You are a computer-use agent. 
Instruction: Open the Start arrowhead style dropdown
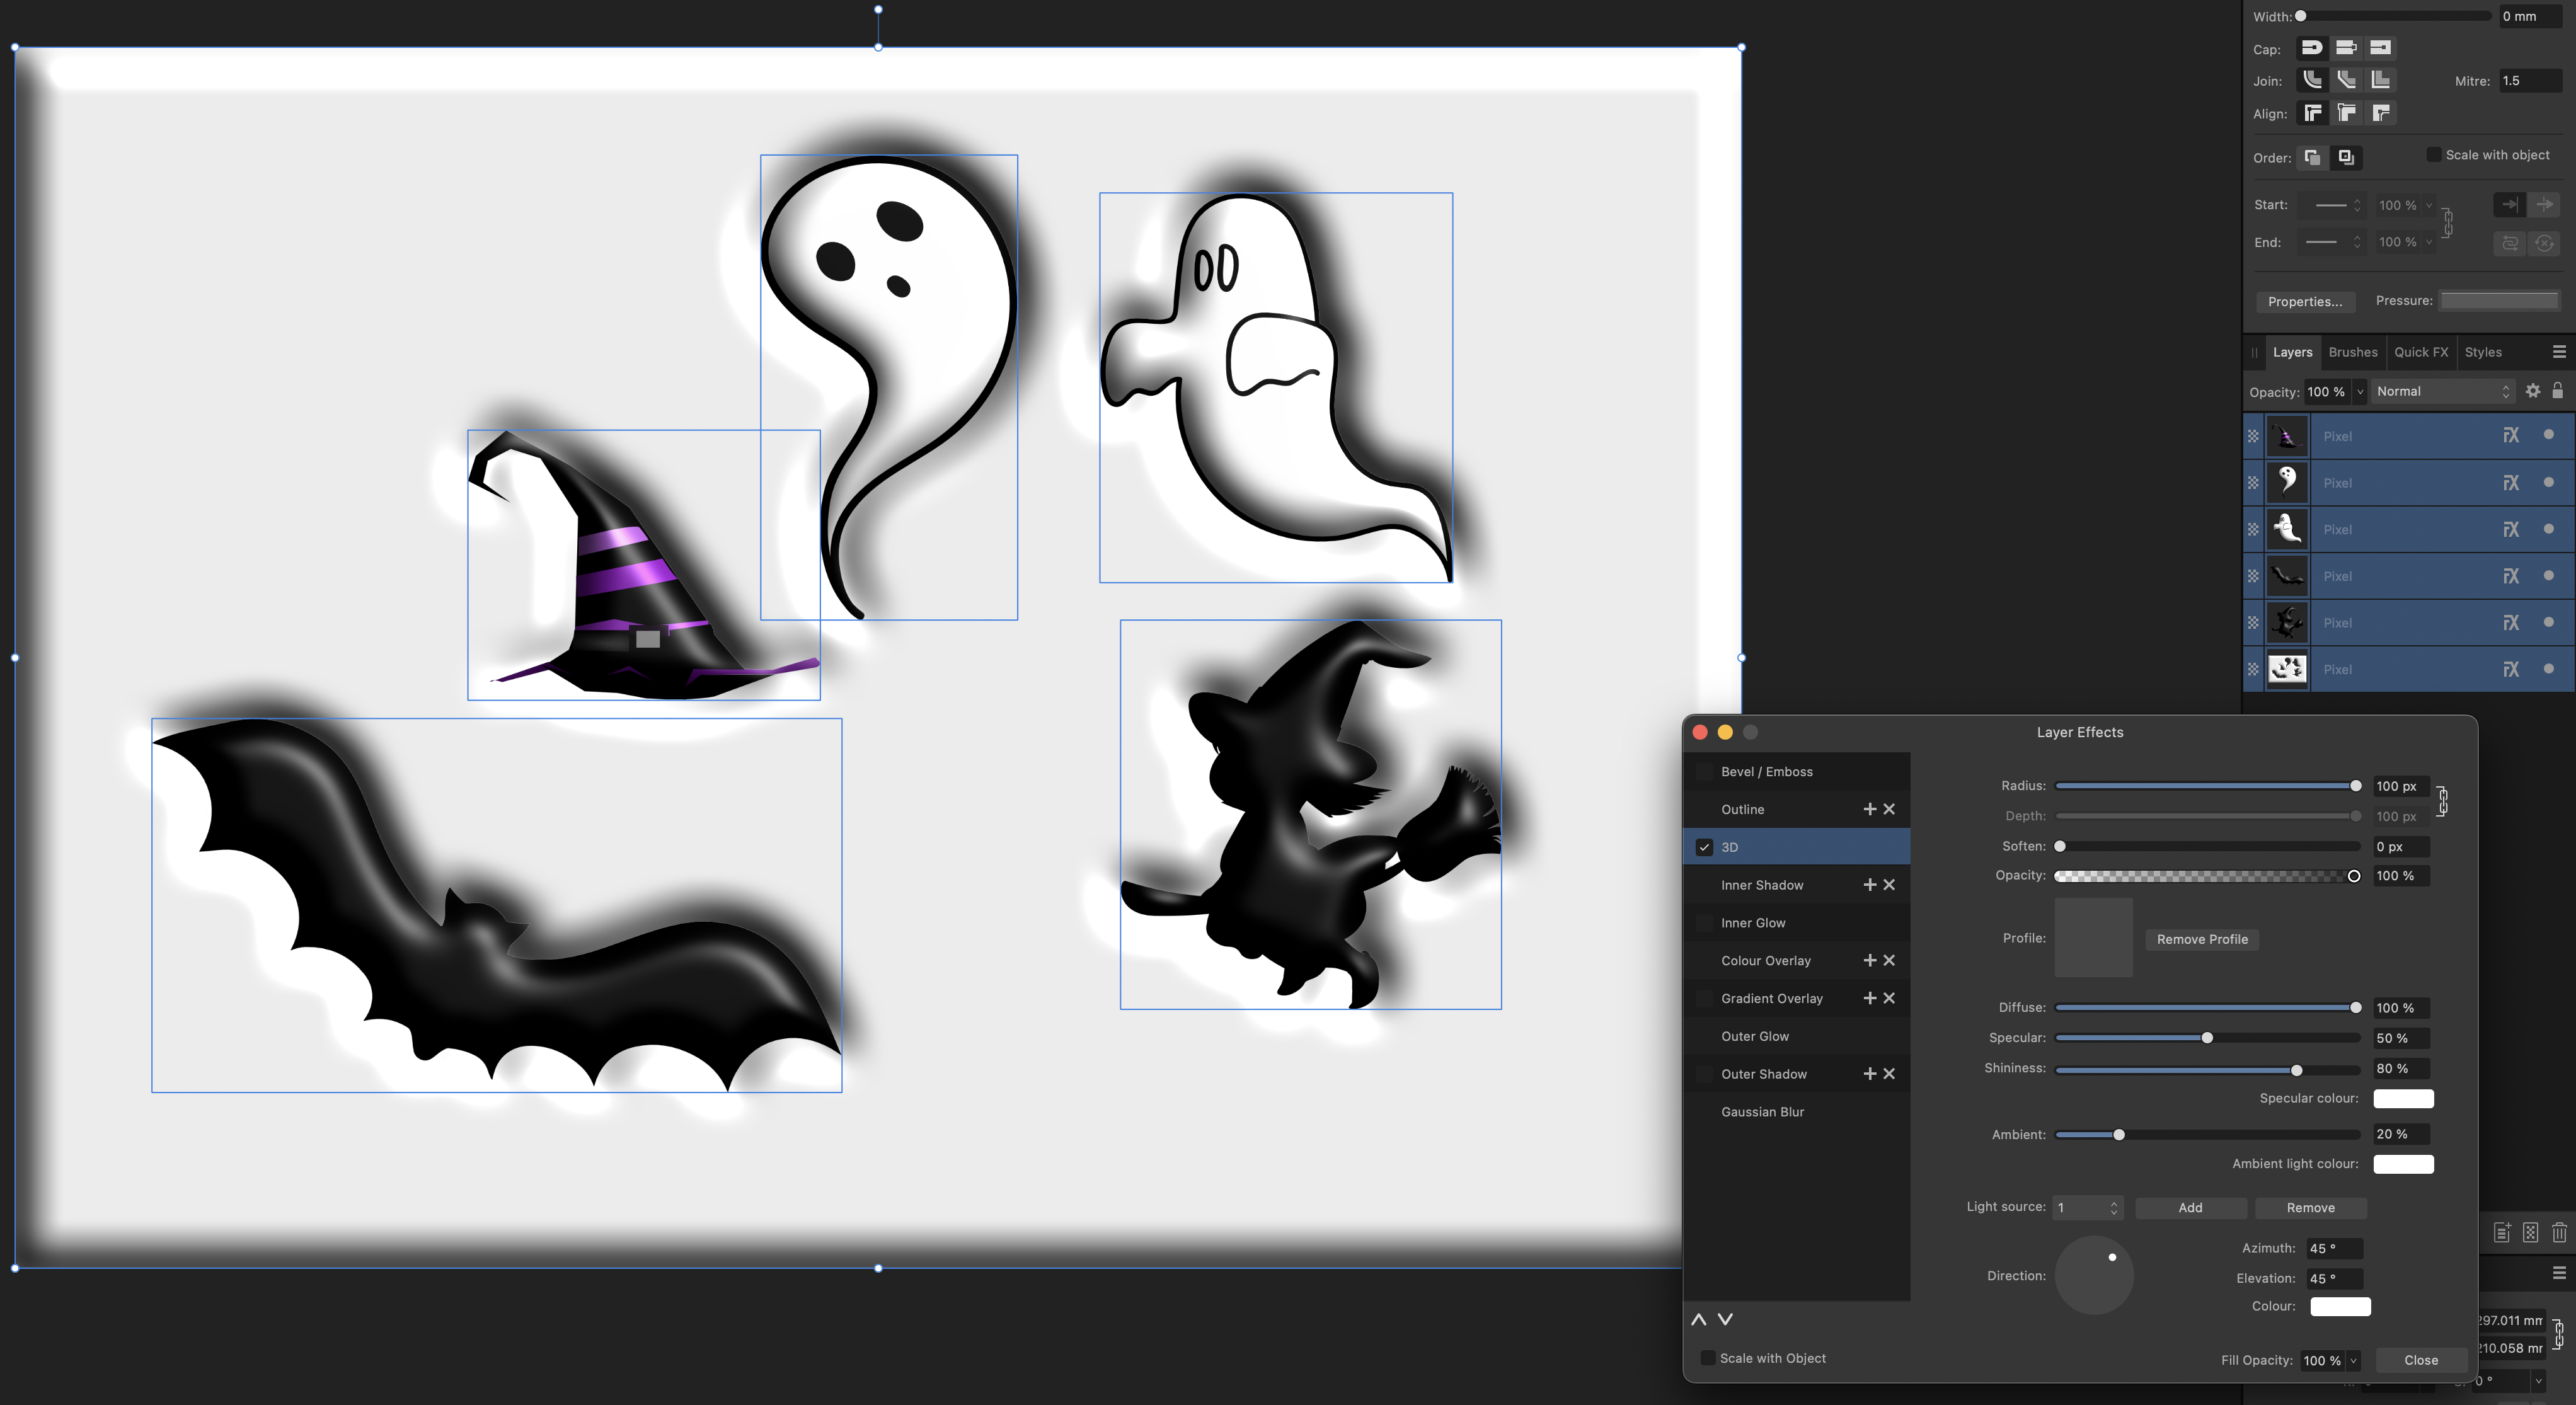click(2332, 205)
